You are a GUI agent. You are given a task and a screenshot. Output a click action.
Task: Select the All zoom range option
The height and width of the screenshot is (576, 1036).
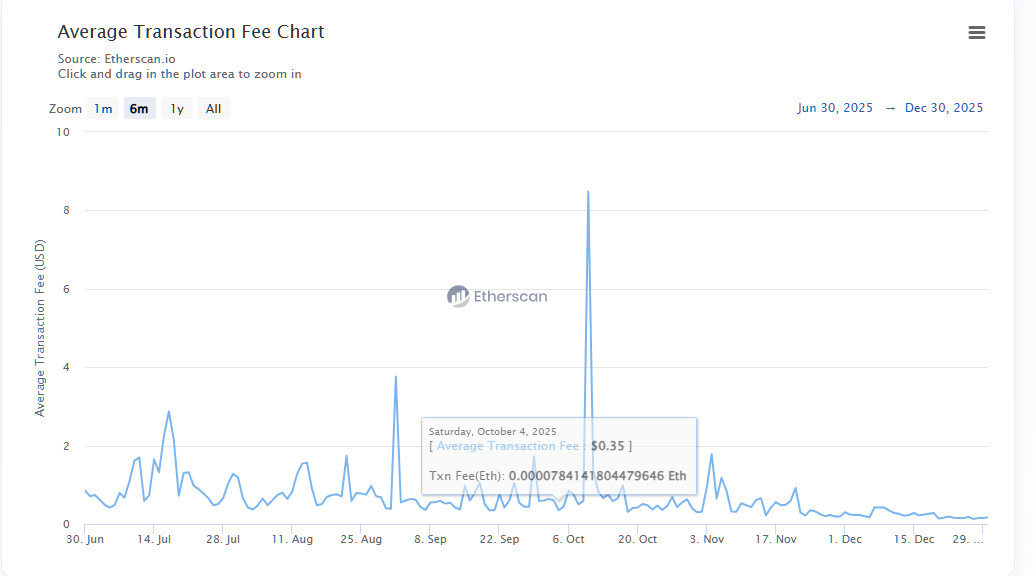coord(213,108)
